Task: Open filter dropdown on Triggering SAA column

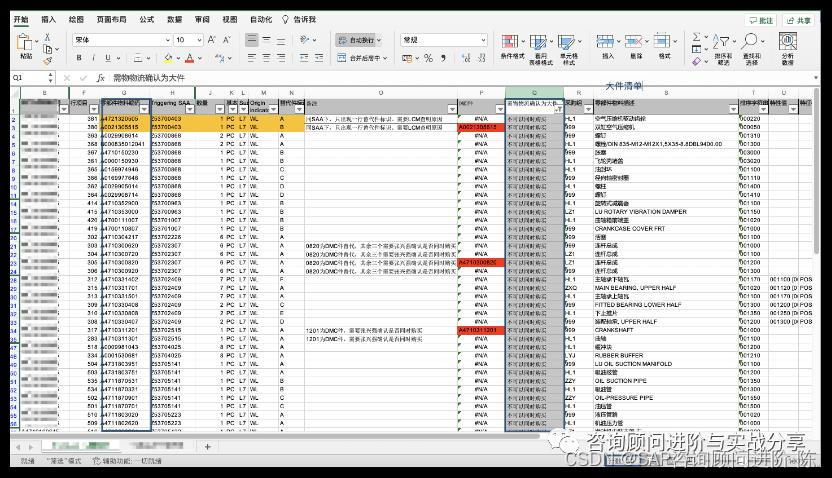Action: pos(189,109)
